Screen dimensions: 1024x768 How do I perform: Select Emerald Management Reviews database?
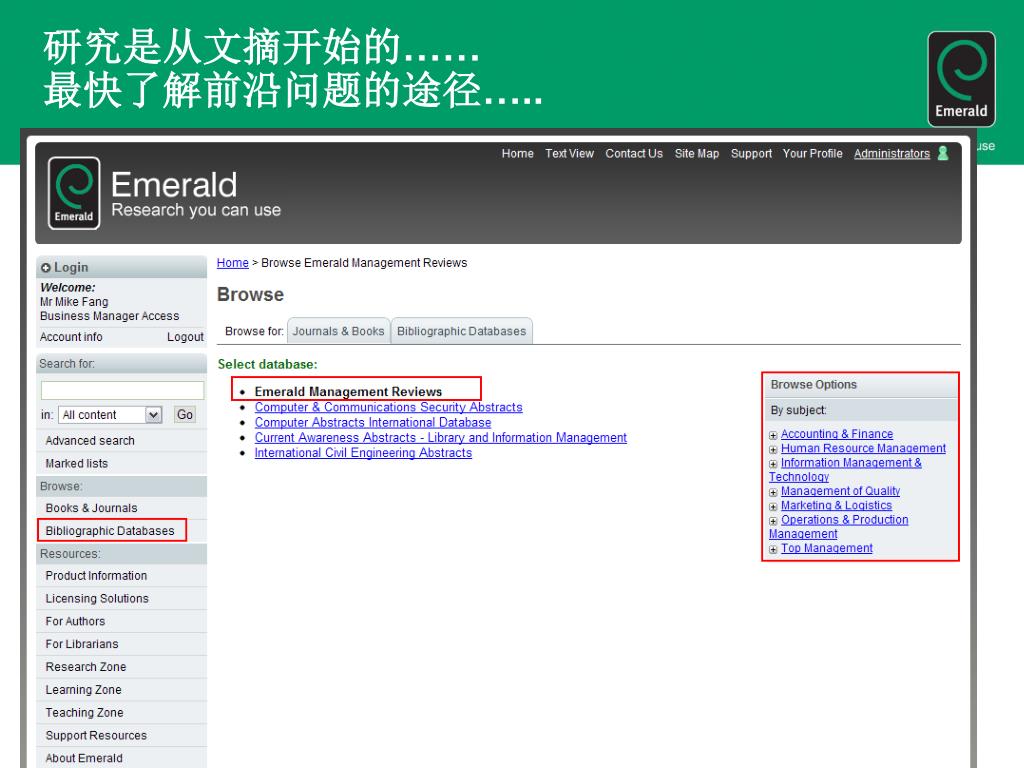(348, 391)
